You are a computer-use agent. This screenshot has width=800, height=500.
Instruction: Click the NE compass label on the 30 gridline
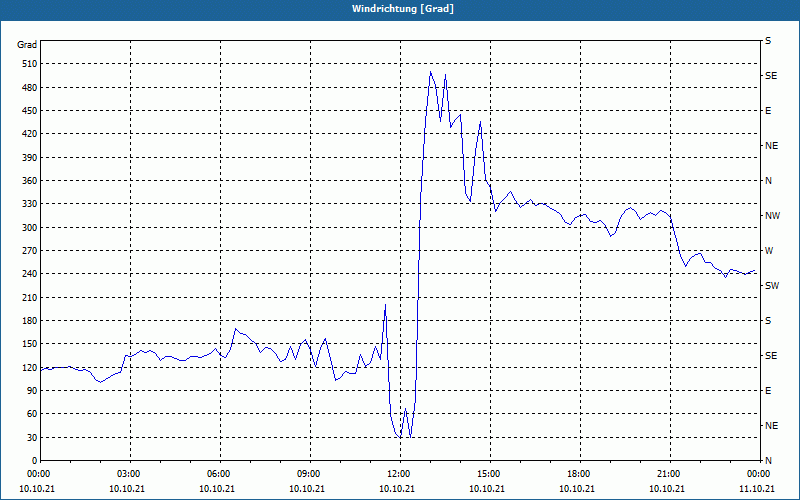click(x=771, y=426)
